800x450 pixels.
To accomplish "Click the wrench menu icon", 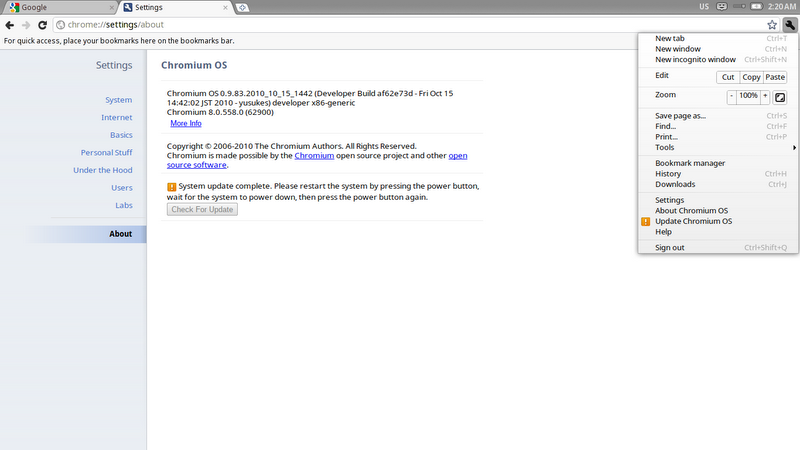I will [790, 24].
